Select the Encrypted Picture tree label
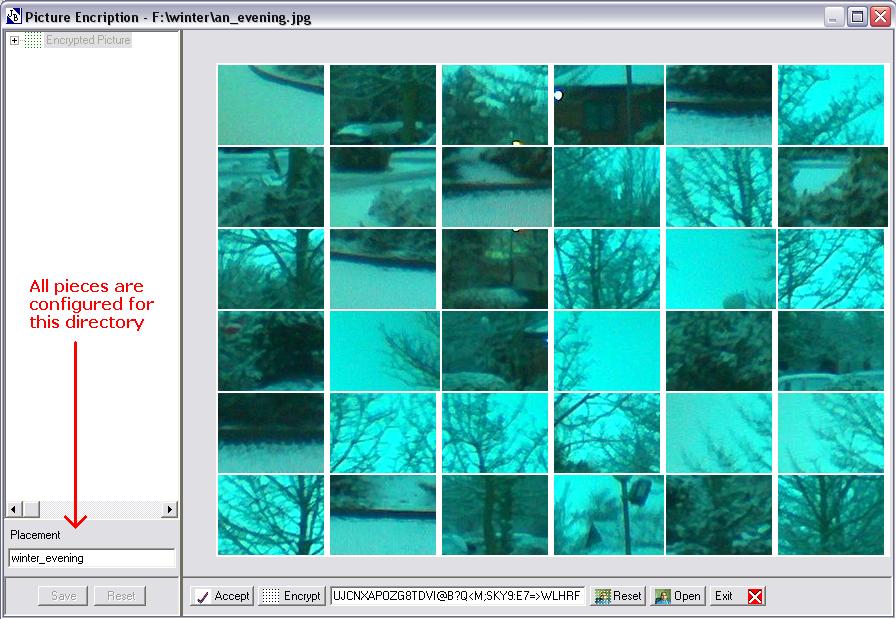This screenshot has width=896, height=619. point(88,40)
